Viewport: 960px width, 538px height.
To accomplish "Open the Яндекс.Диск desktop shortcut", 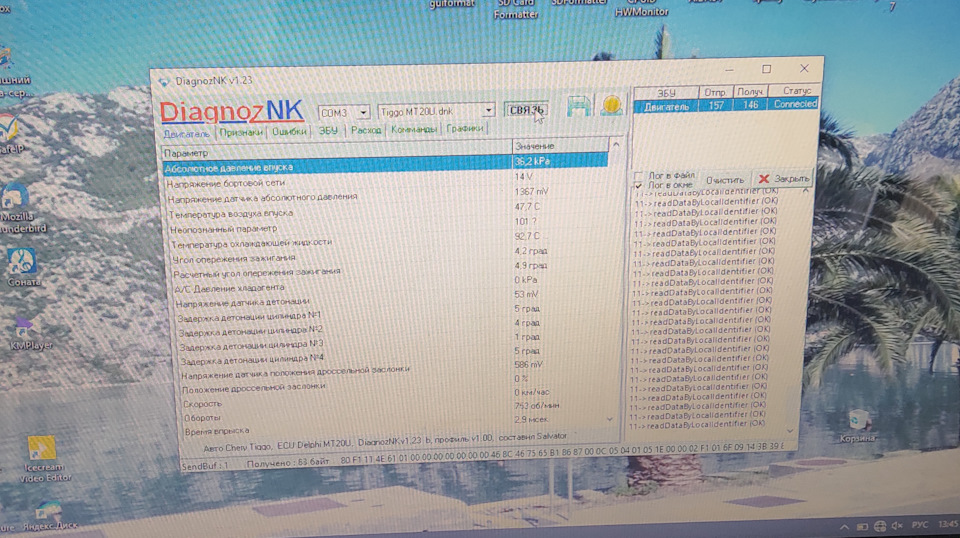I will [x=50, y=515].
